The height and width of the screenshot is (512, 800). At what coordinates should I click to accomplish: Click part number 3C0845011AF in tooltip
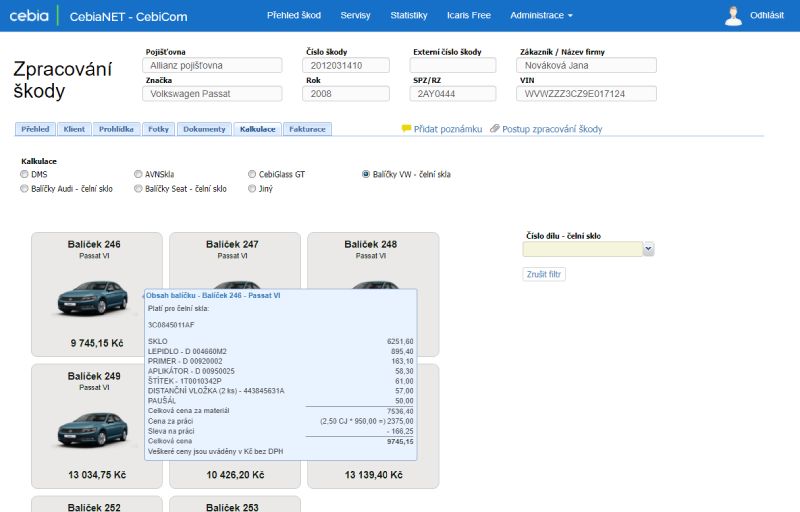tap(171, 325)
